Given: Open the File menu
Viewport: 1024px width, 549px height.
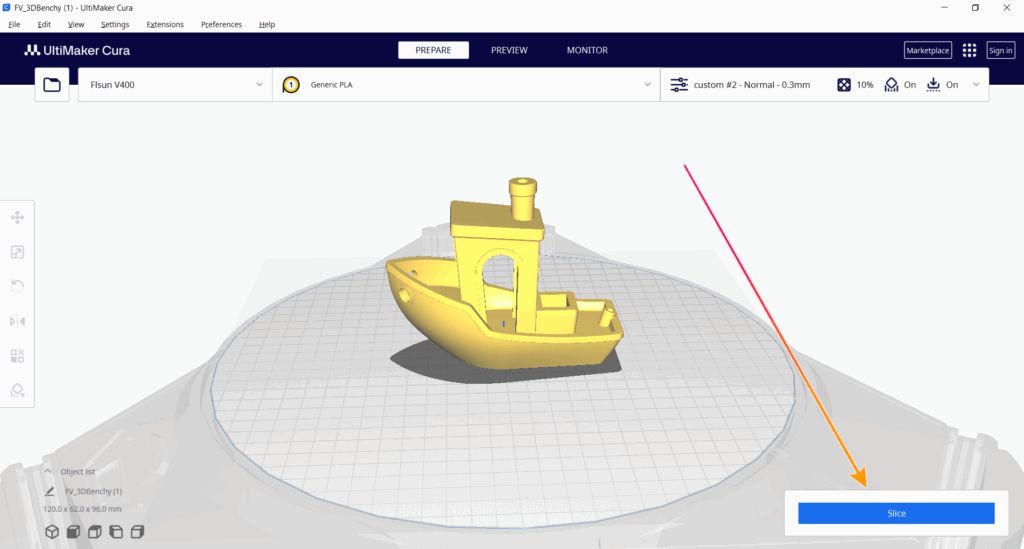Looking at the screenshot, I should coord(14,25).
